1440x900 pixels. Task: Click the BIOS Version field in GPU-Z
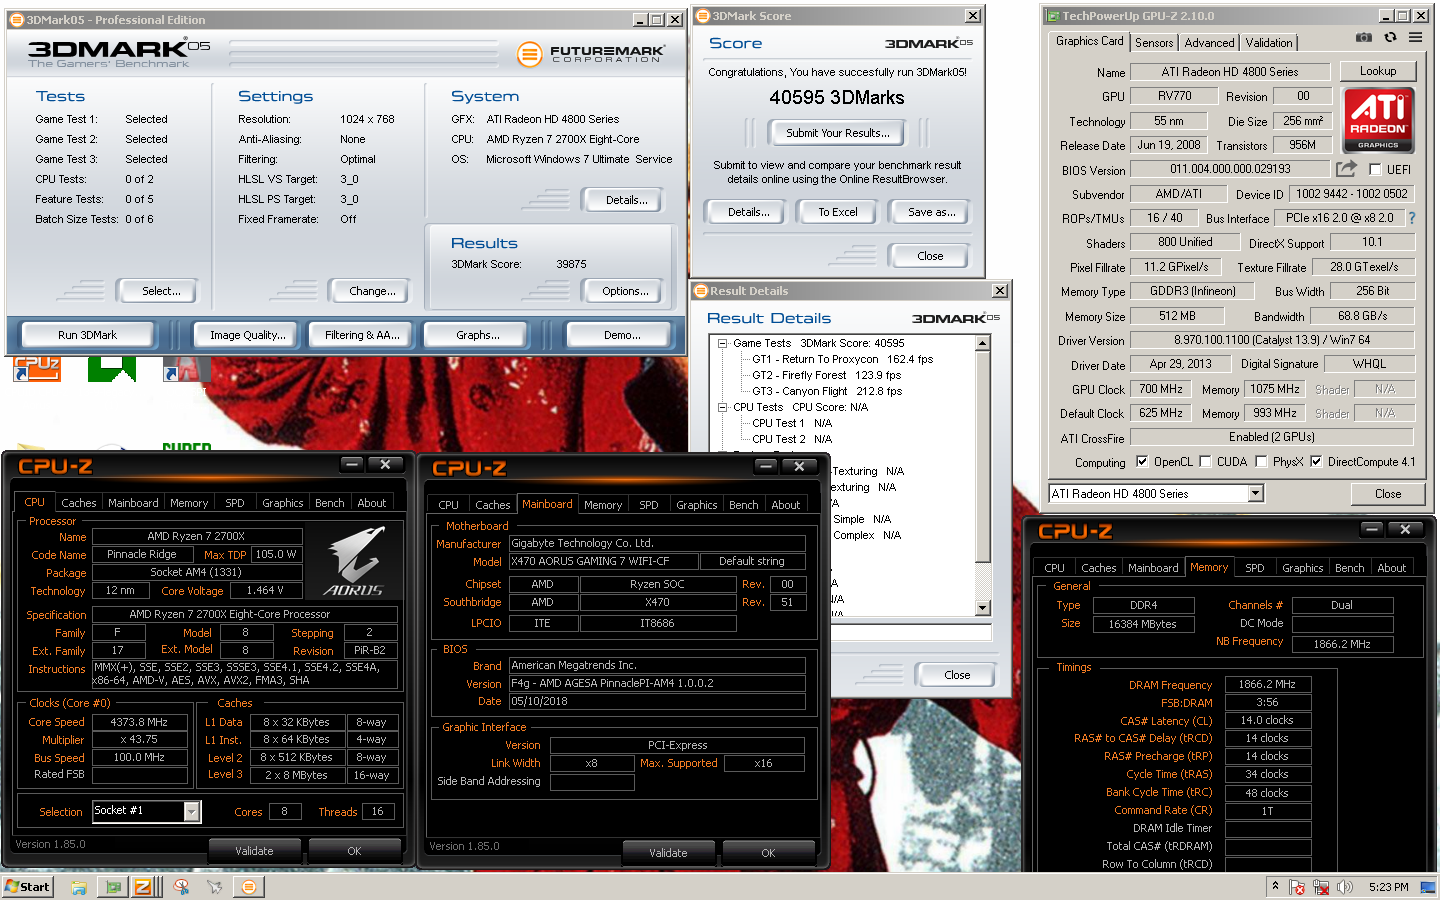[1230, 169]
